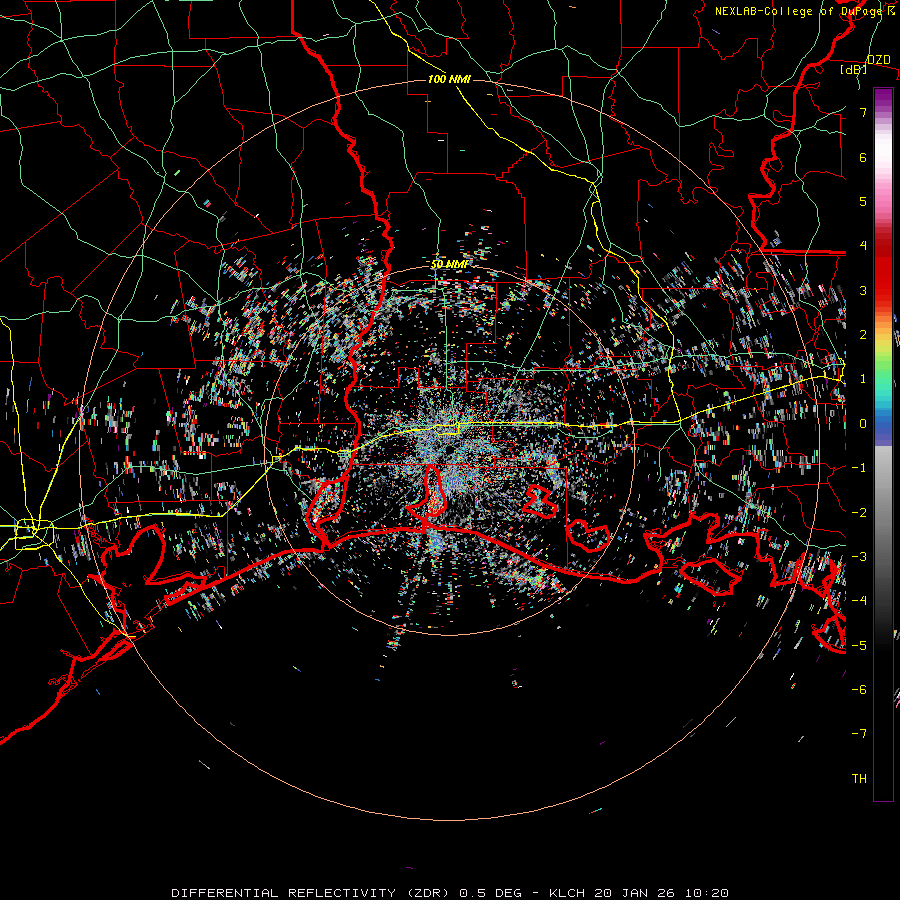
Task: Click the KLCH station identifier in the caption
Action: (x=567, y=893)
